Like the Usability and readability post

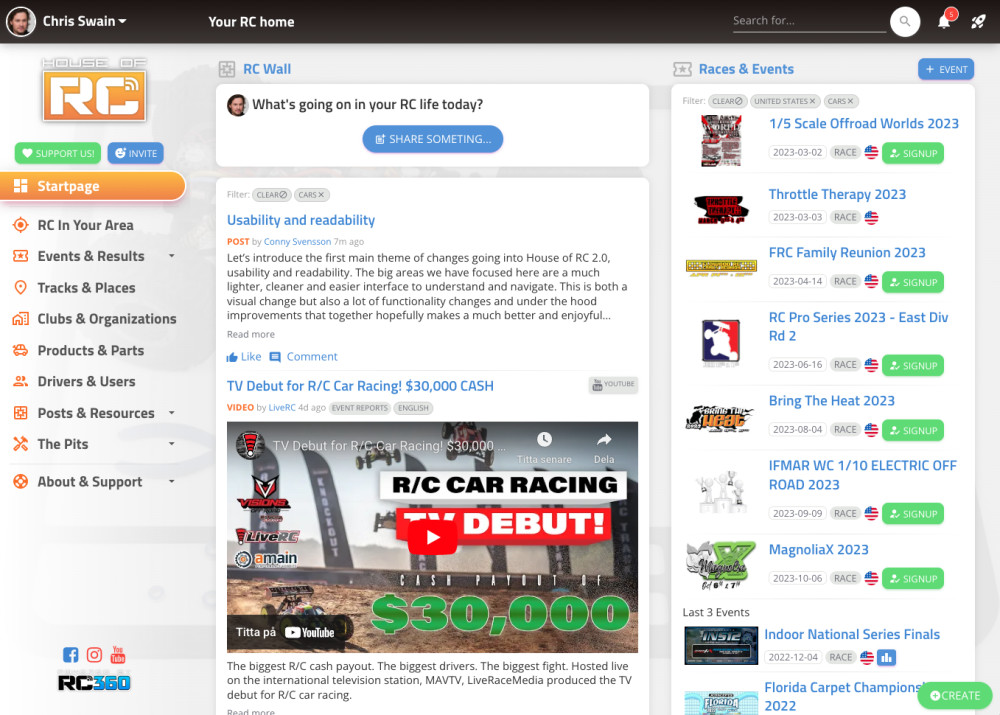244,357
